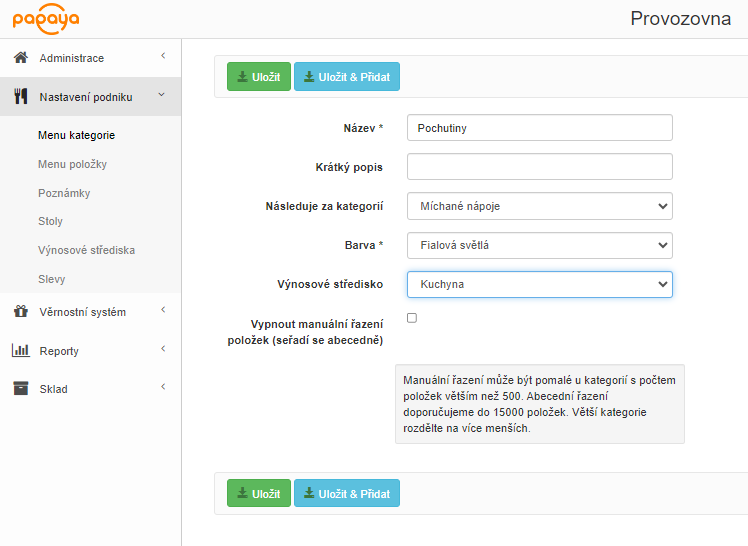The height and width of the screenshot is (546, 748).
Task: Click the Krátký popis input field
Action: [539, 166]
